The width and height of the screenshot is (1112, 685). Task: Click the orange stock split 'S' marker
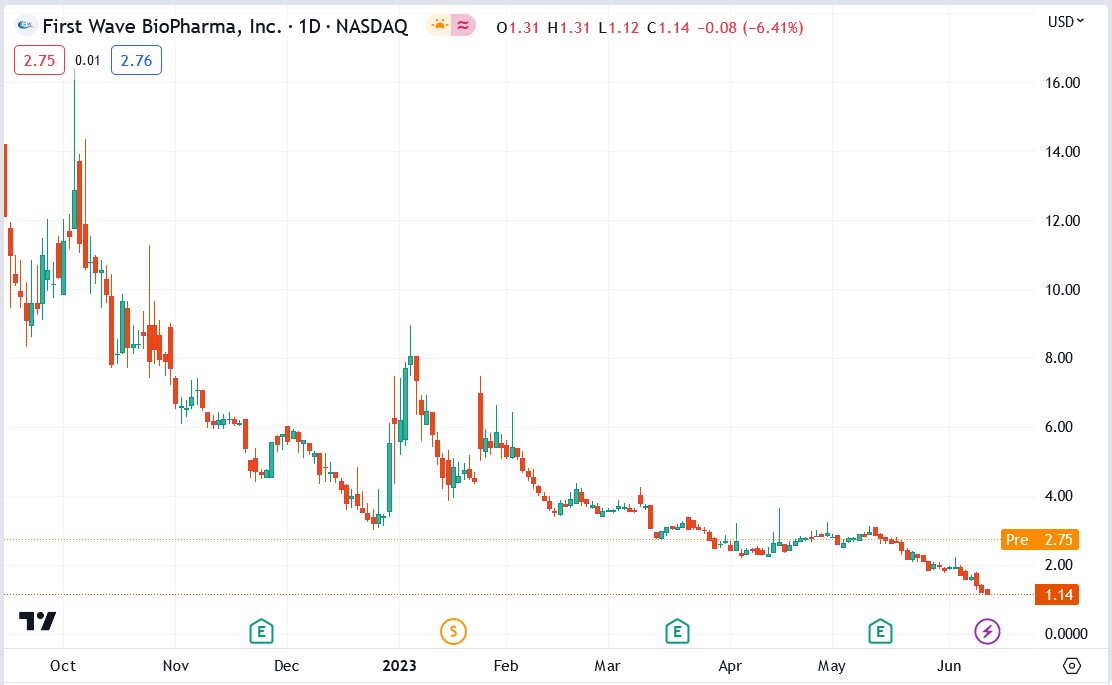point(453,631)
